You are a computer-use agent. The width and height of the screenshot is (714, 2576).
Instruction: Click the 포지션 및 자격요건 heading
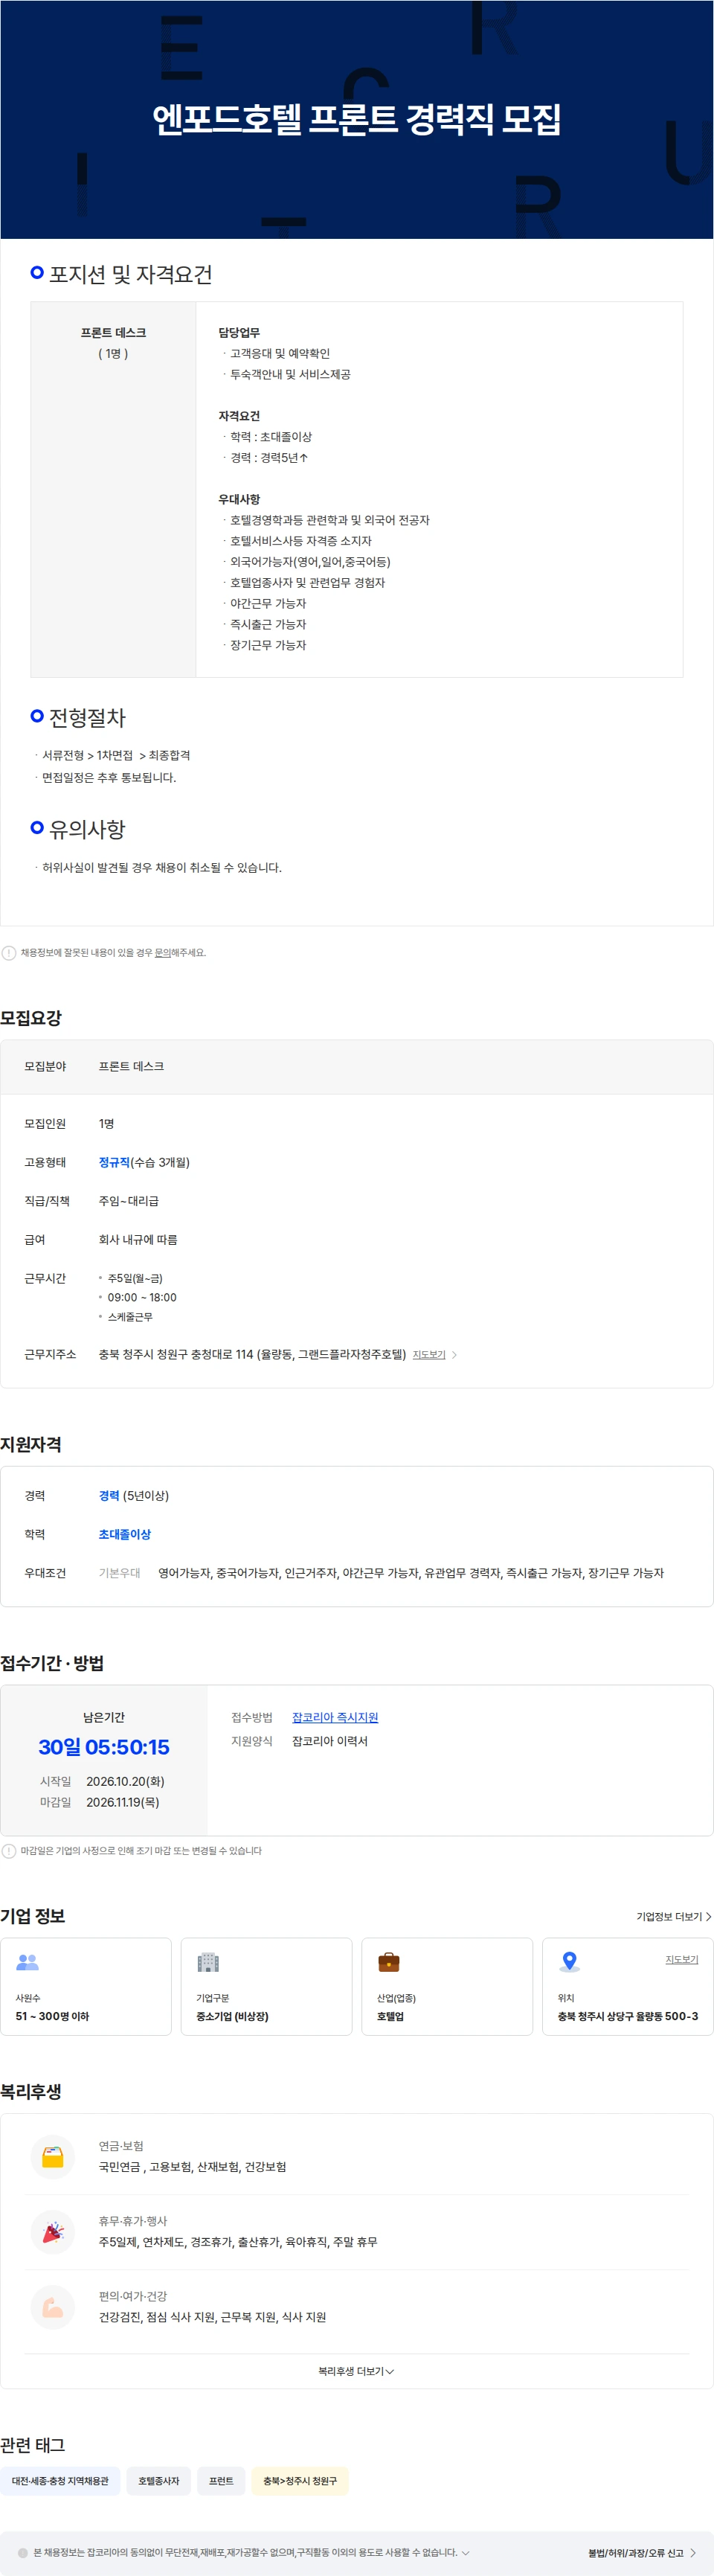(130, 274)
